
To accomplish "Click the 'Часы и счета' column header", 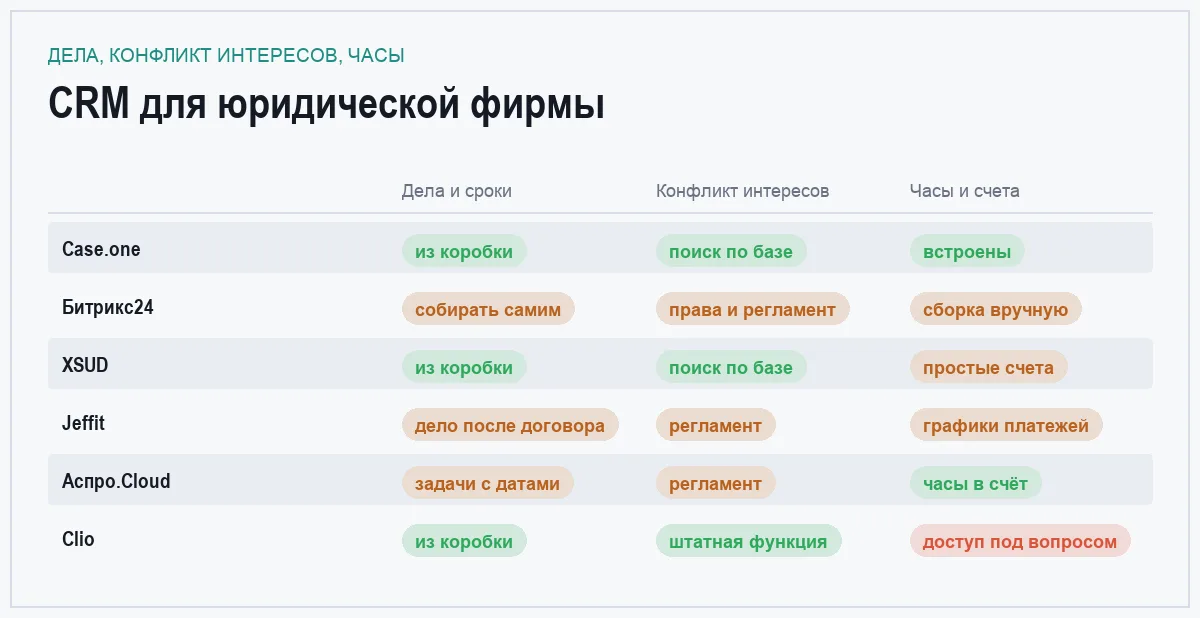I will (964, 191).
